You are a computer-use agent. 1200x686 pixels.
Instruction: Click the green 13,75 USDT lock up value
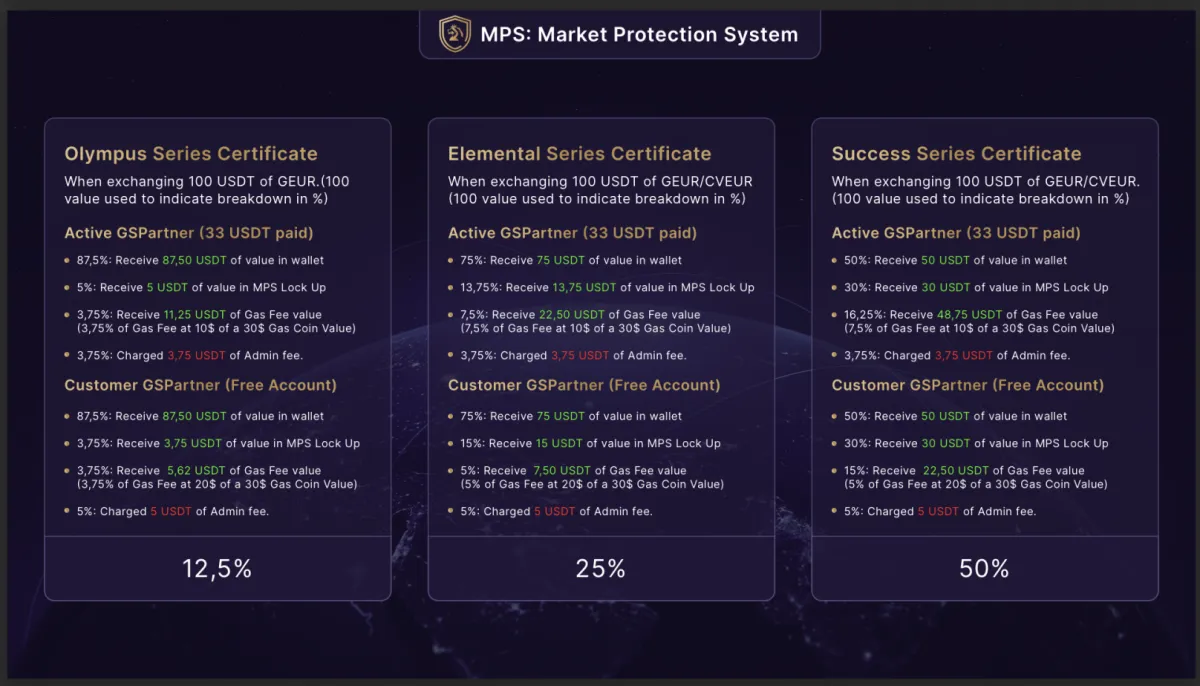point(583,287)
